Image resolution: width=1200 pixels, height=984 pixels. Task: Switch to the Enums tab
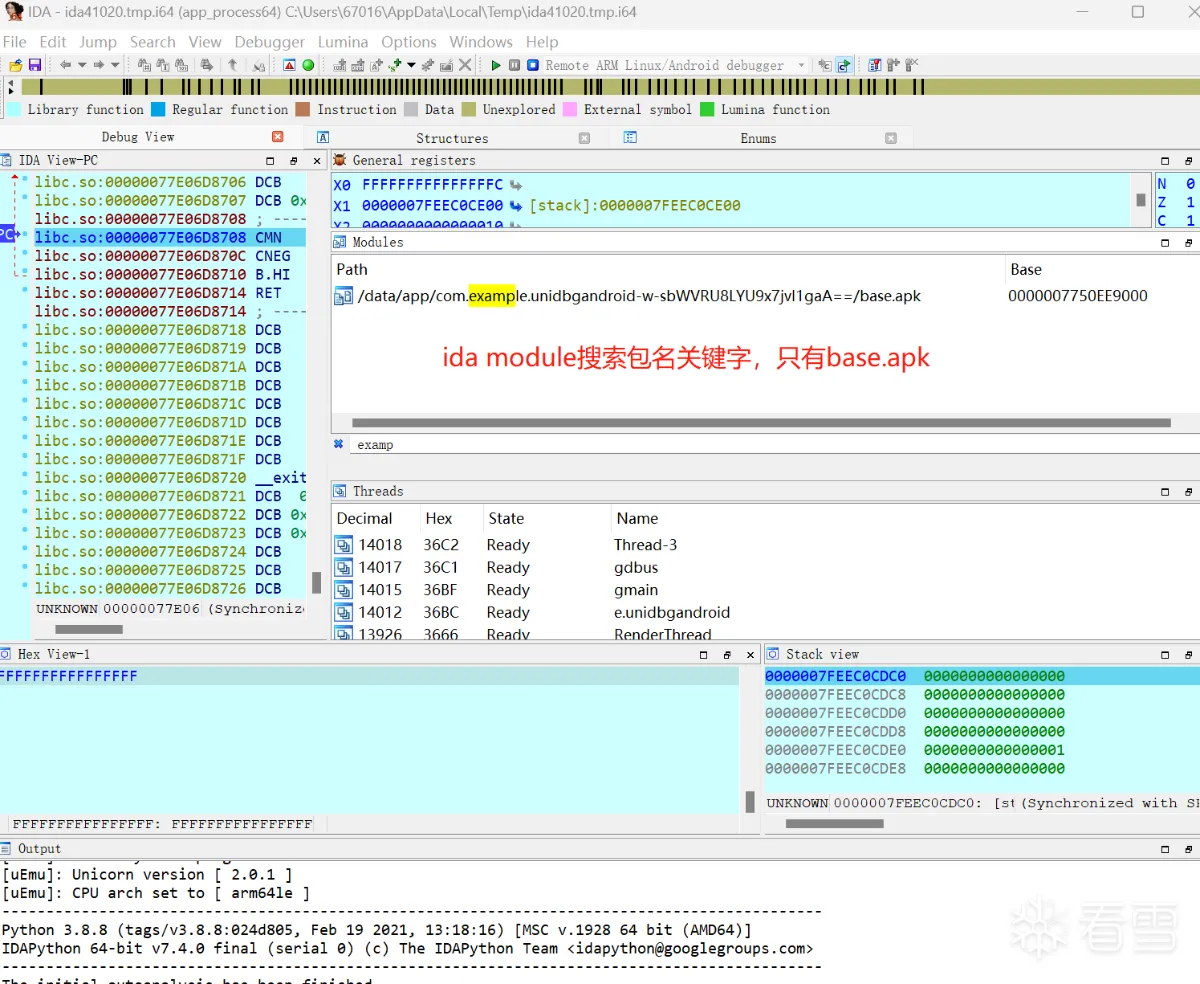tap(758, 137)
